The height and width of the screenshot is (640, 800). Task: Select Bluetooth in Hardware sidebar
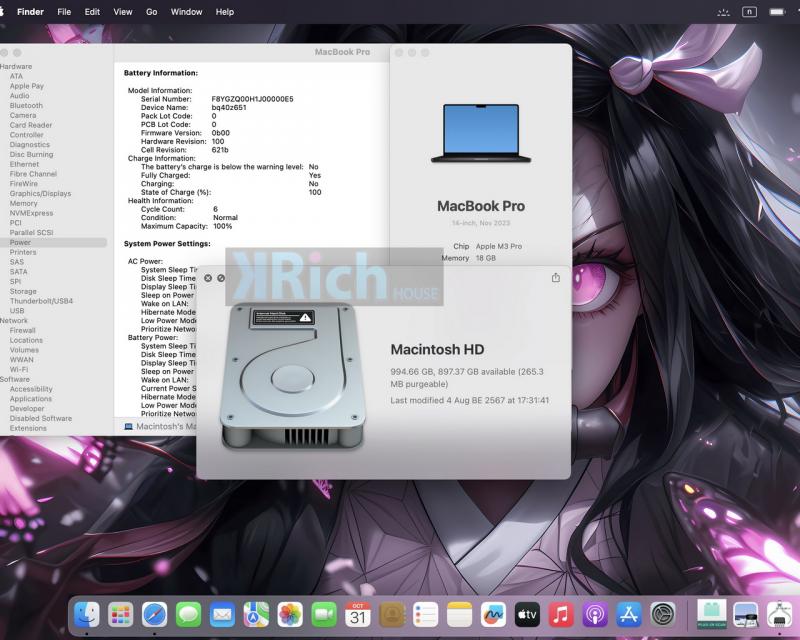pyautogui.click(x=26, y=105)
